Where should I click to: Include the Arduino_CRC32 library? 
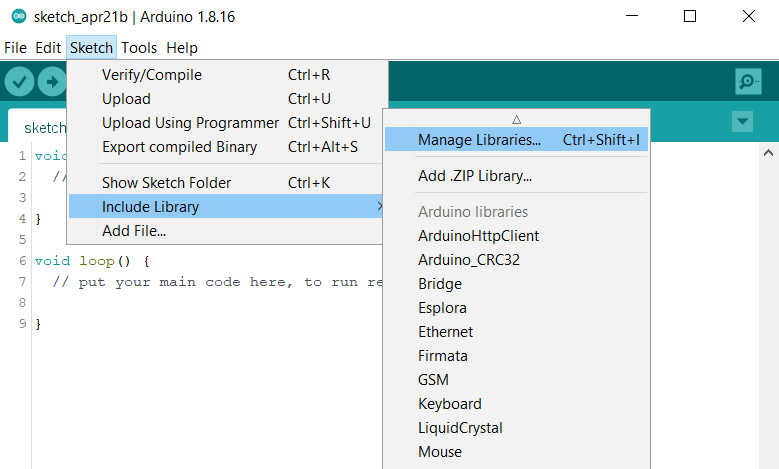(516, 260)
